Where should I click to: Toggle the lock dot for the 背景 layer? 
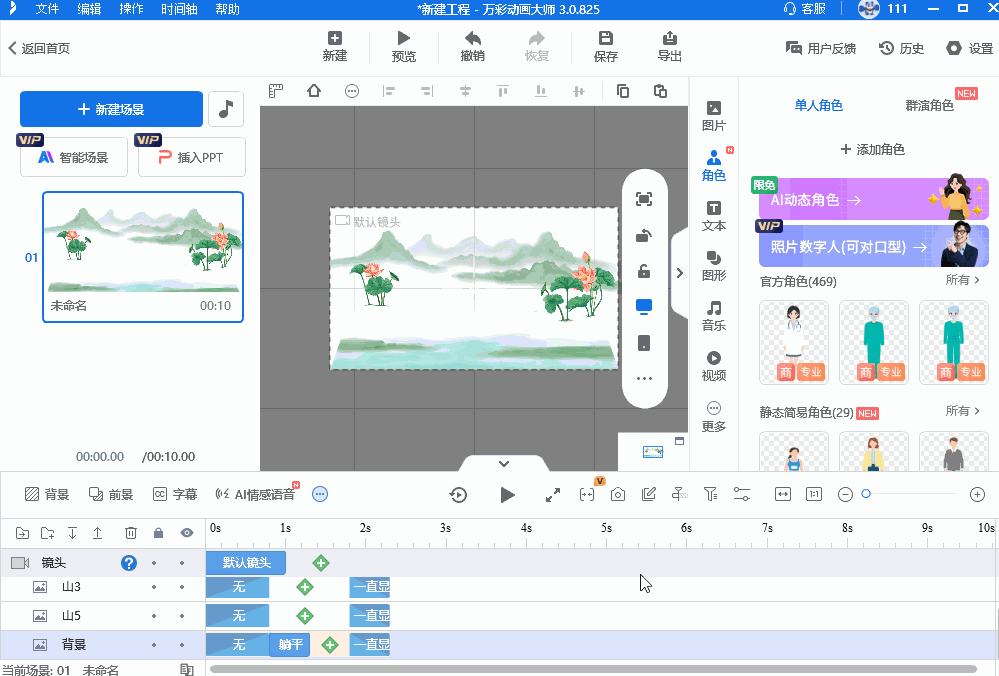pyautogui.click(x=154, y=645)
